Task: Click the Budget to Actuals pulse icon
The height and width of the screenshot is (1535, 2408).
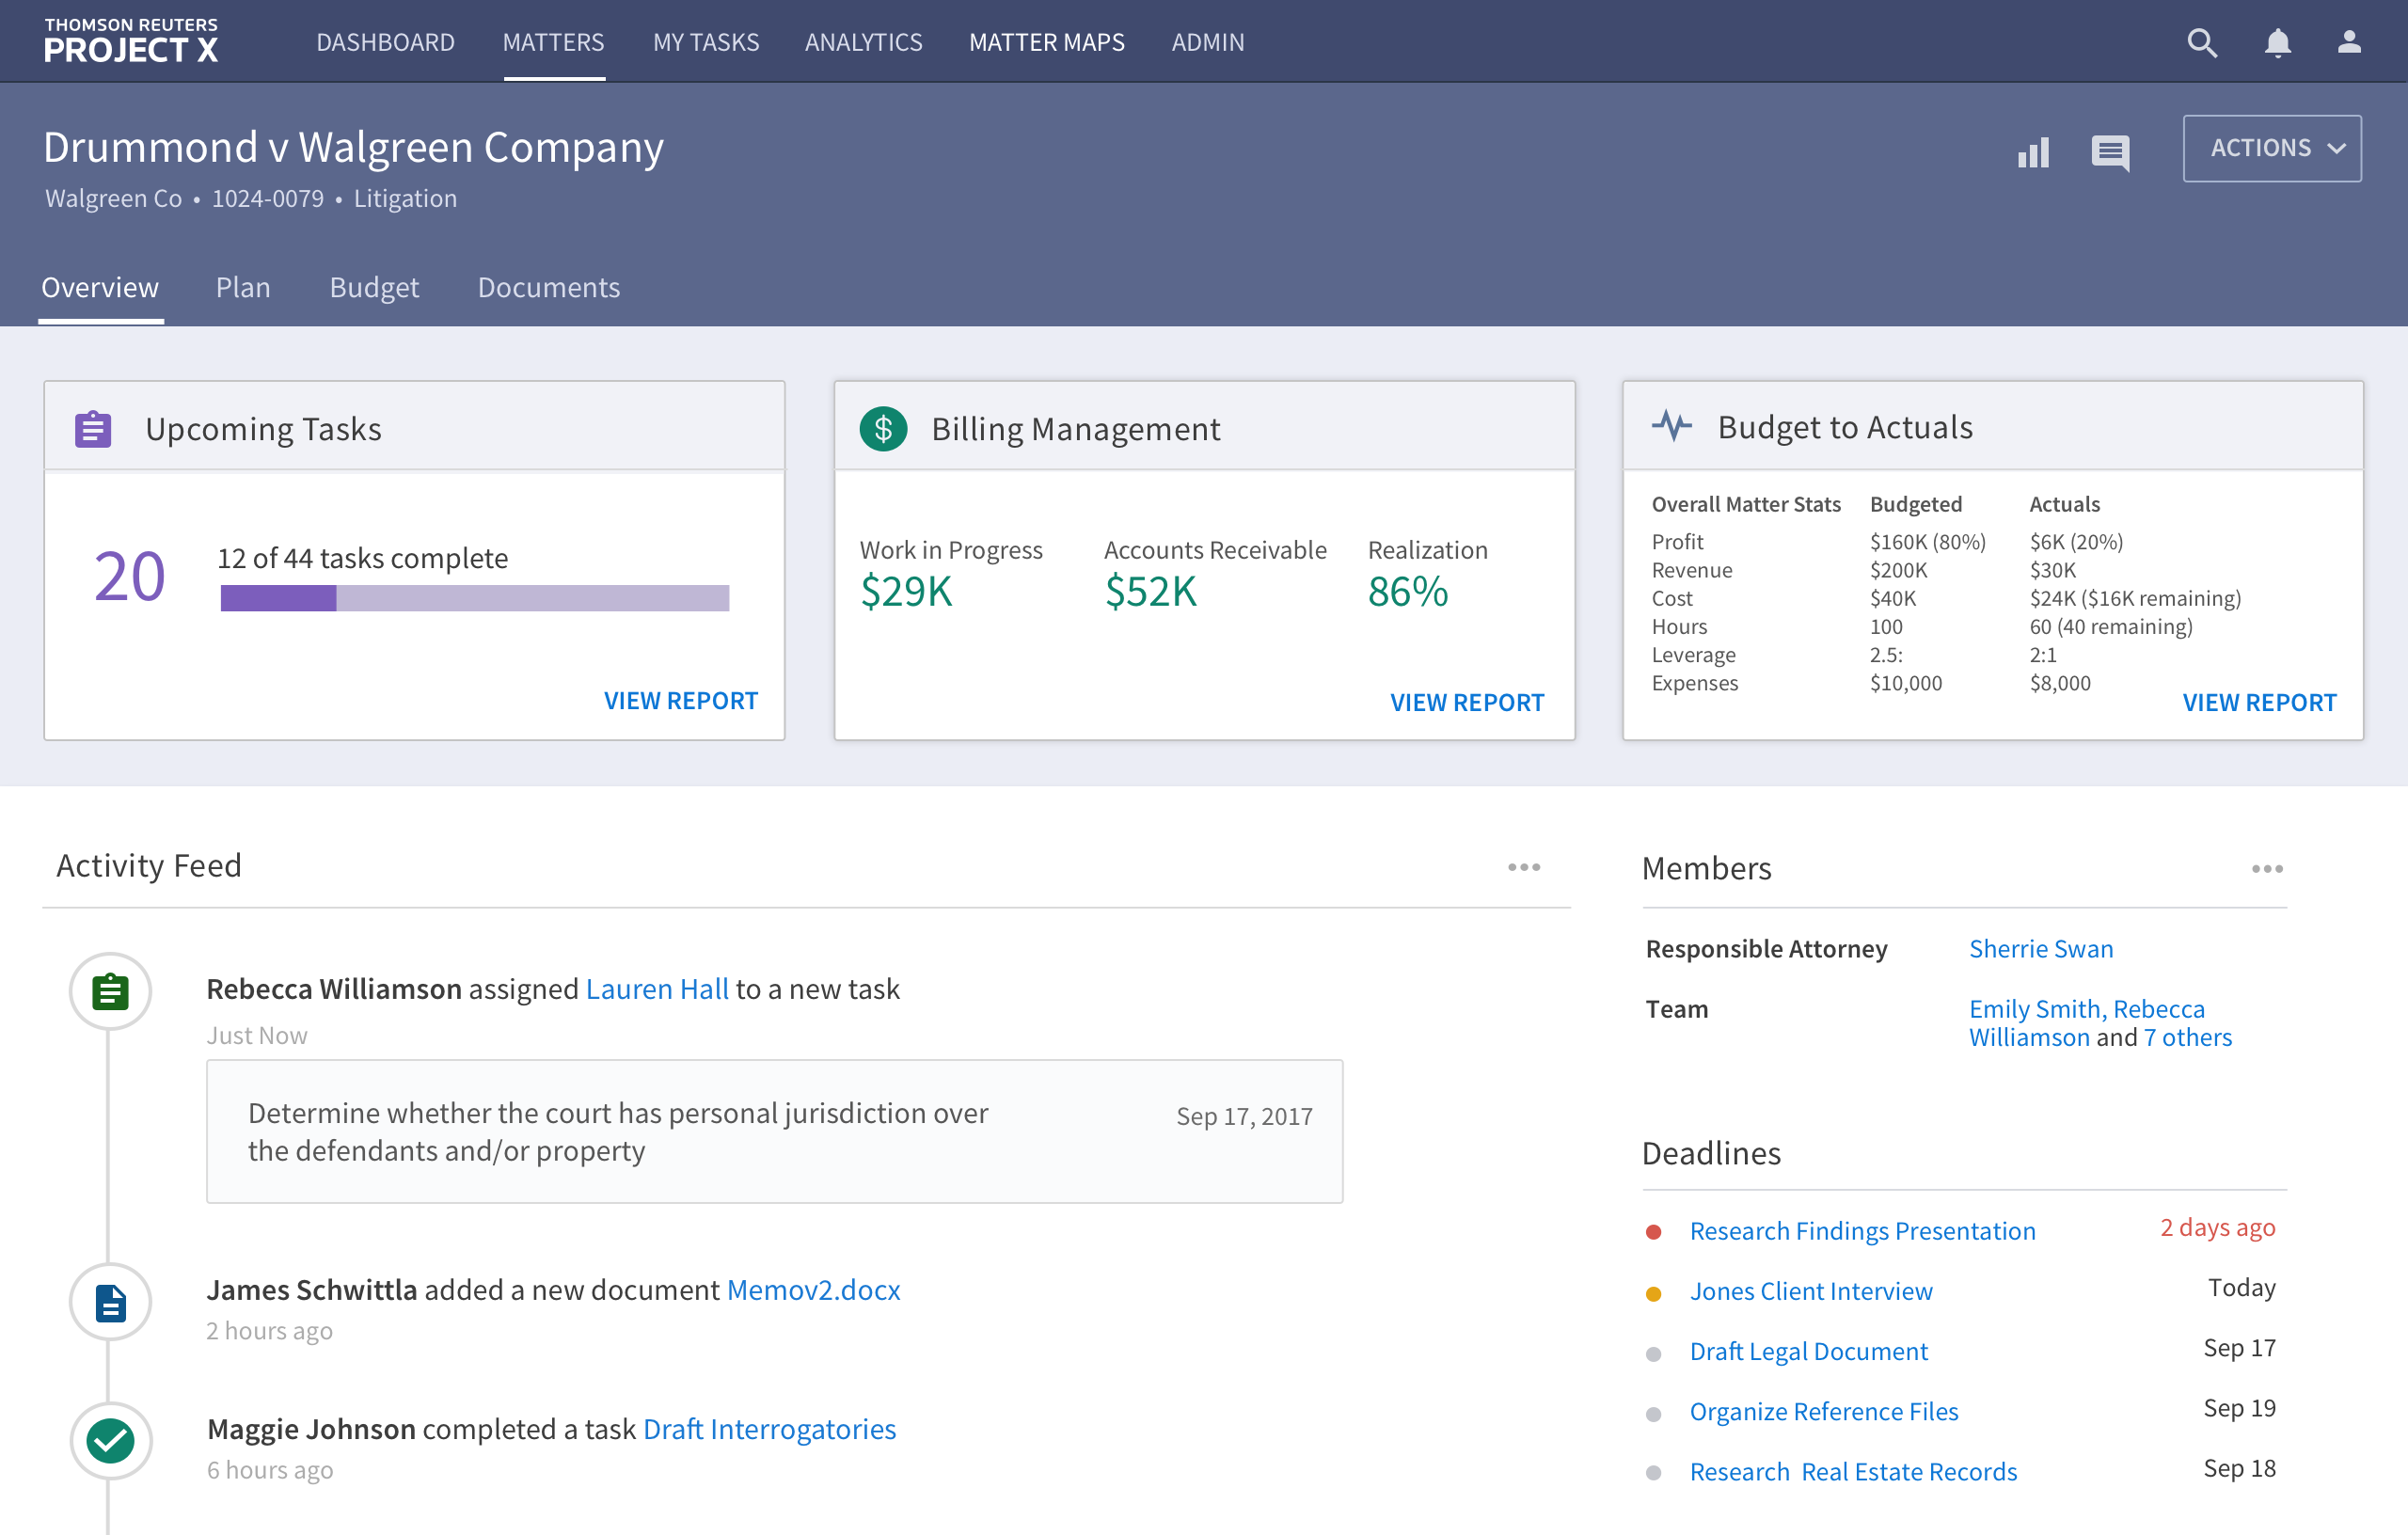Action: click(x=1671, y=426)
